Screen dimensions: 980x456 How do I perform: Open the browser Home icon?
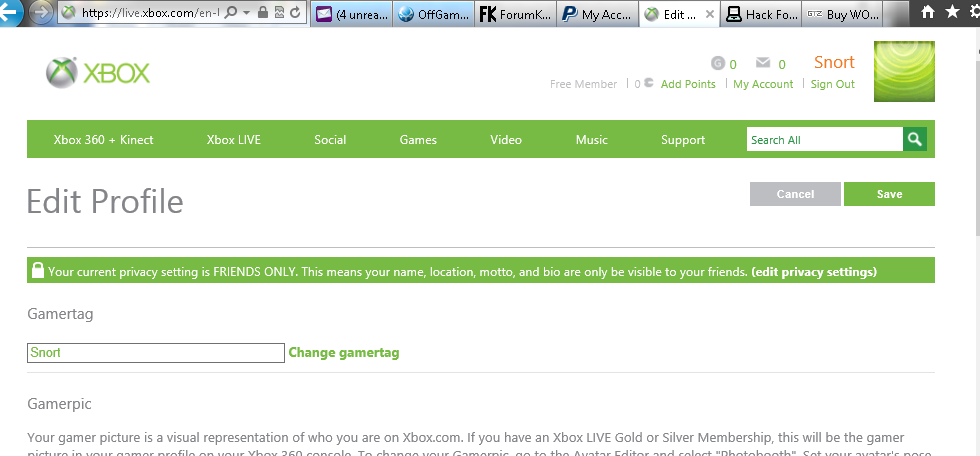pos(928,11)
